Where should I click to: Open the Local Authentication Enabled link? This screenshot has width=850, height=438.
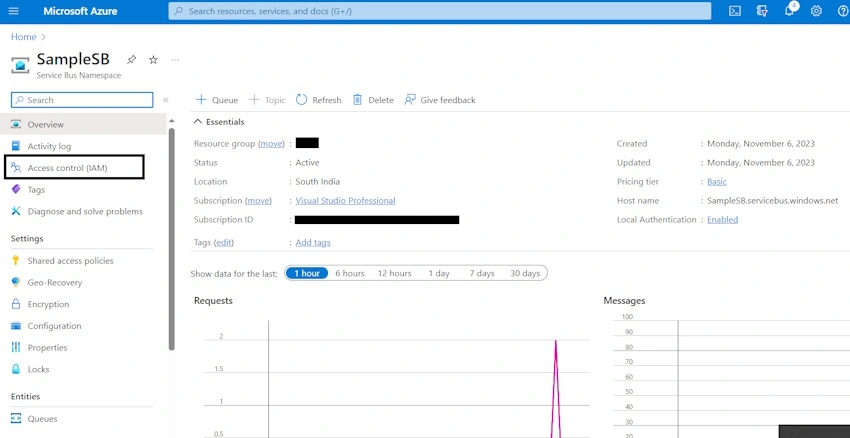point(722,220)
